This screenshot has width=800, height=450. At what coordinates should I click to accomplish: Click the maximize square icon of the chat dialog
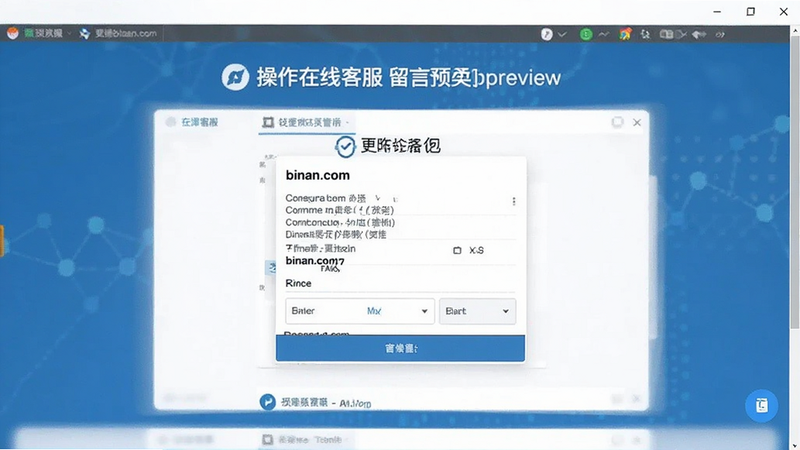tap(617, 122)
